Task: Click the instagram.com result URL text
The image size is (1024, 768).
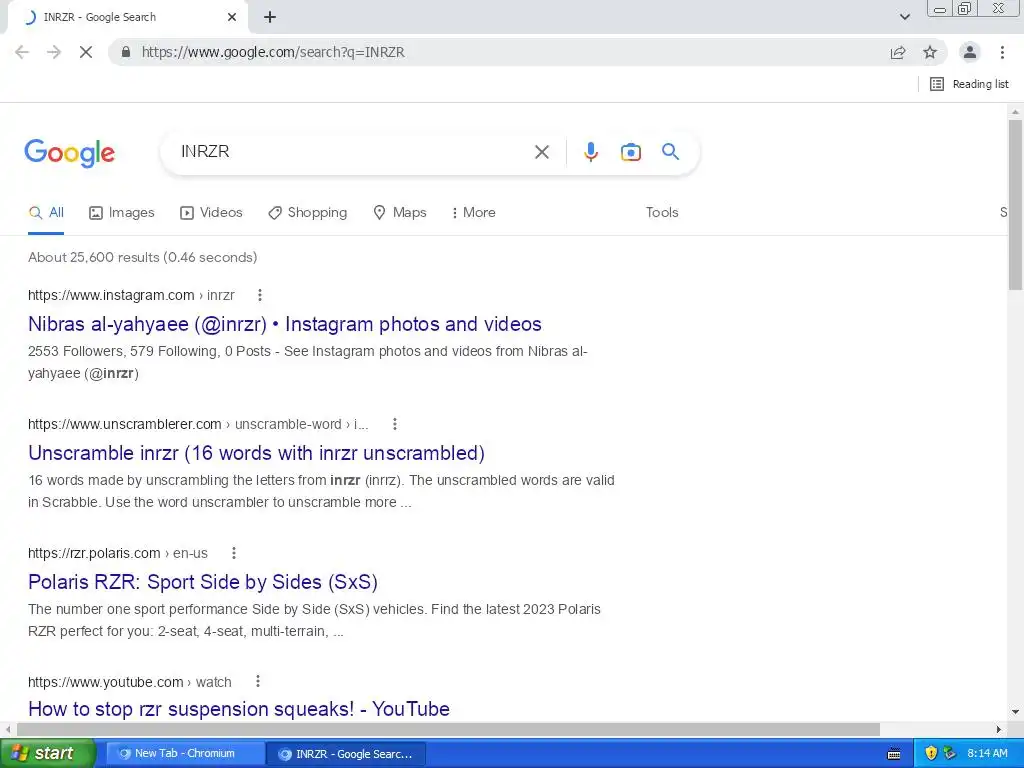Action: (131, 295)
